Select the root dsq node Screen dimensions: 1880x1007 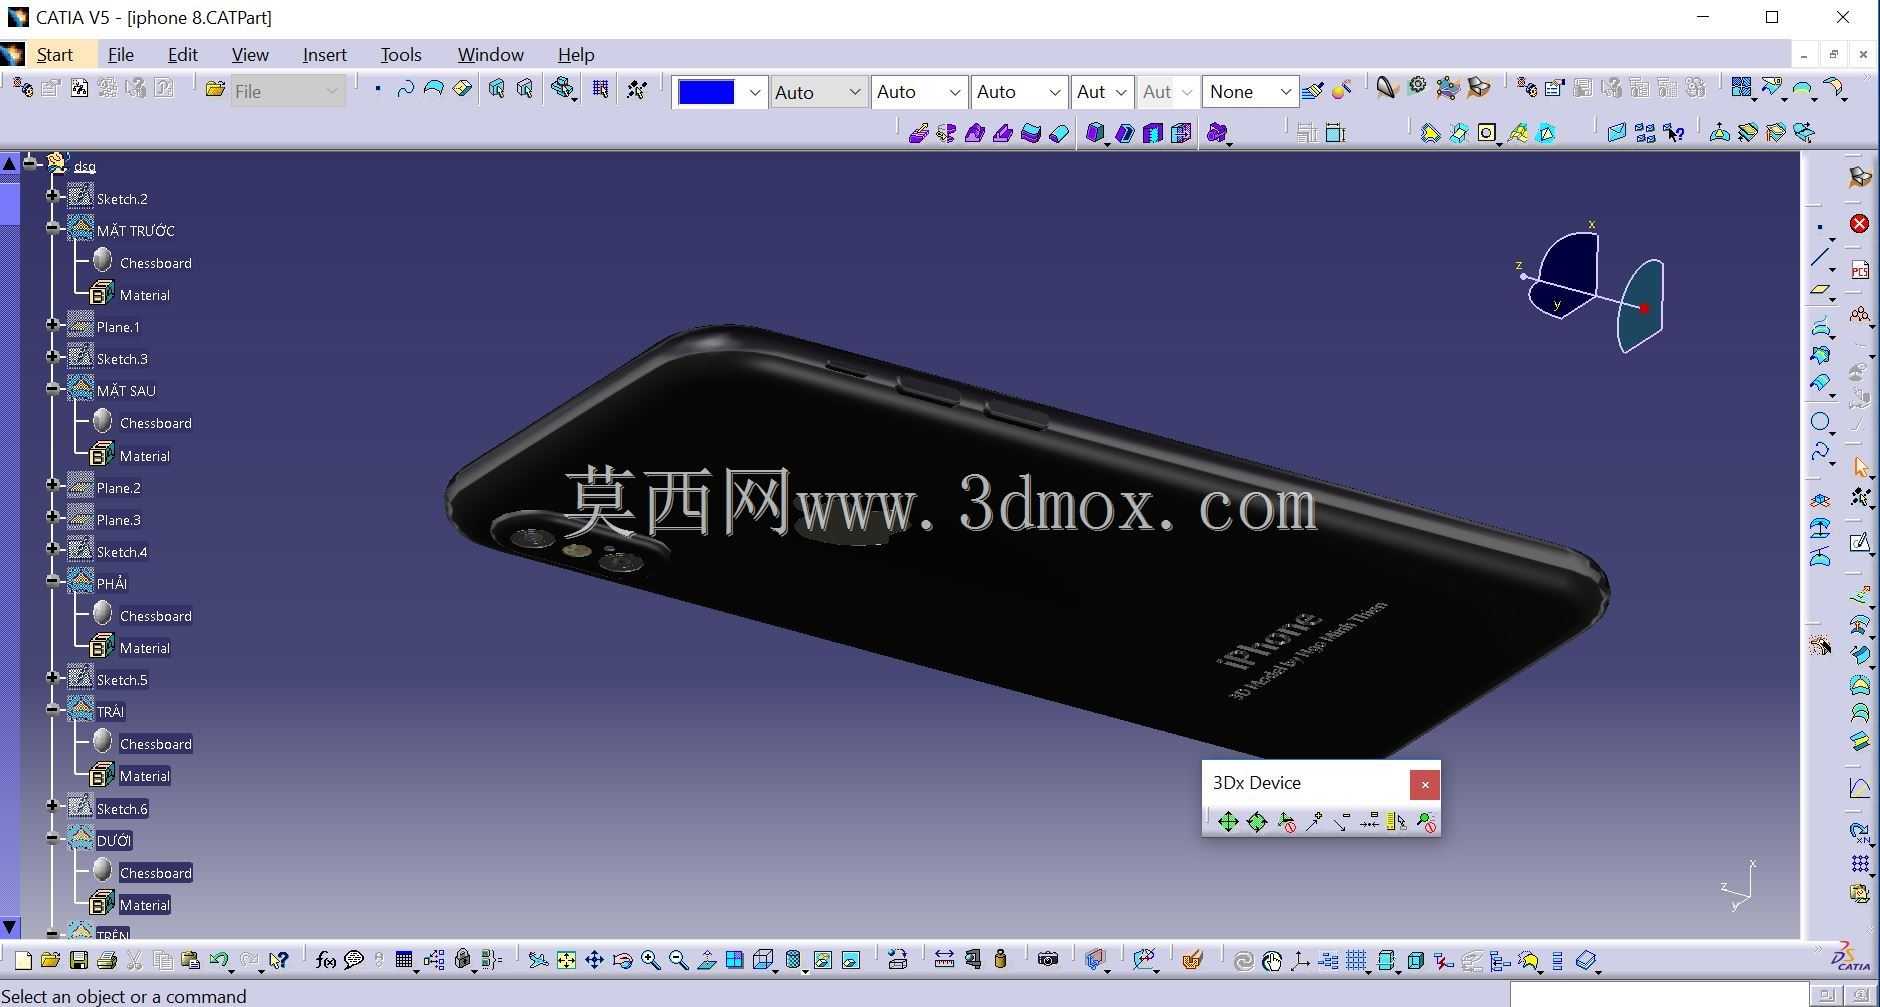tap(84, 167)
